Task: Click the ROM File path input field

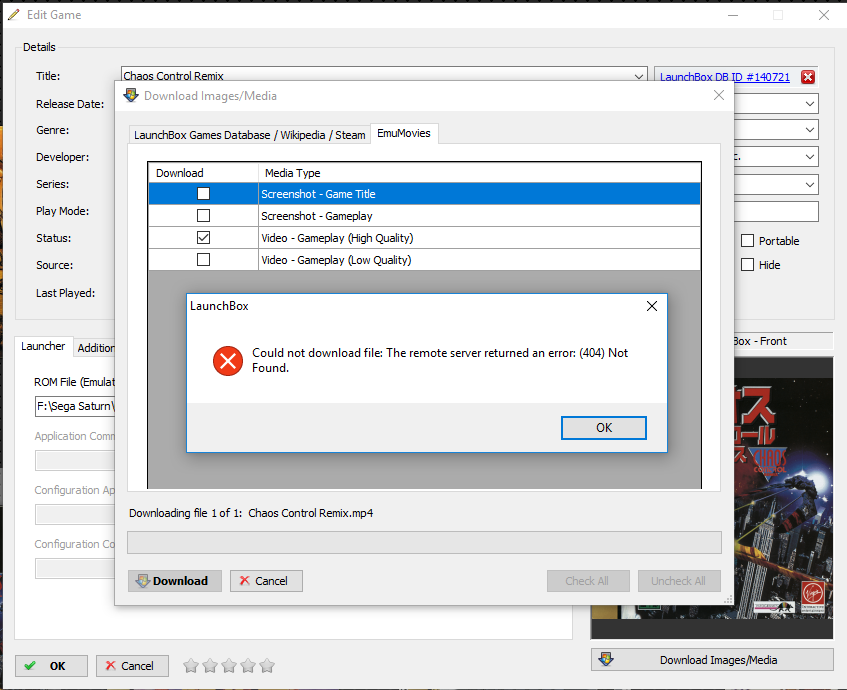Action: pyautogui.click(x=75, y=406)
